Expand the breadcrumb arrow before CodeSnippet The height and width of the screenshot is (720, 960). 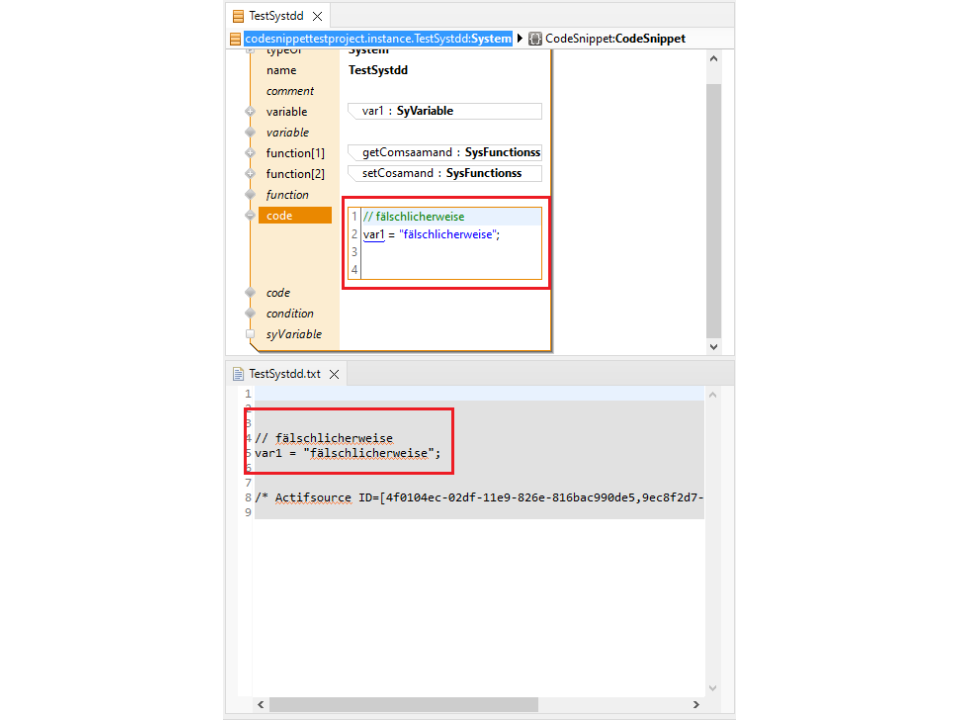point(520,39)
